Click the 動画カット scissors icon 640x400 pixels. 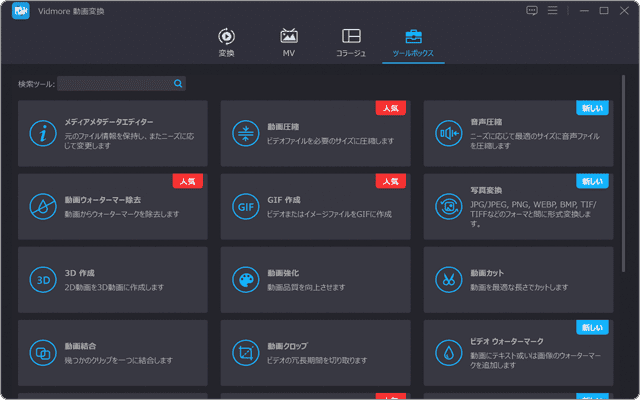tap(449, 280)
